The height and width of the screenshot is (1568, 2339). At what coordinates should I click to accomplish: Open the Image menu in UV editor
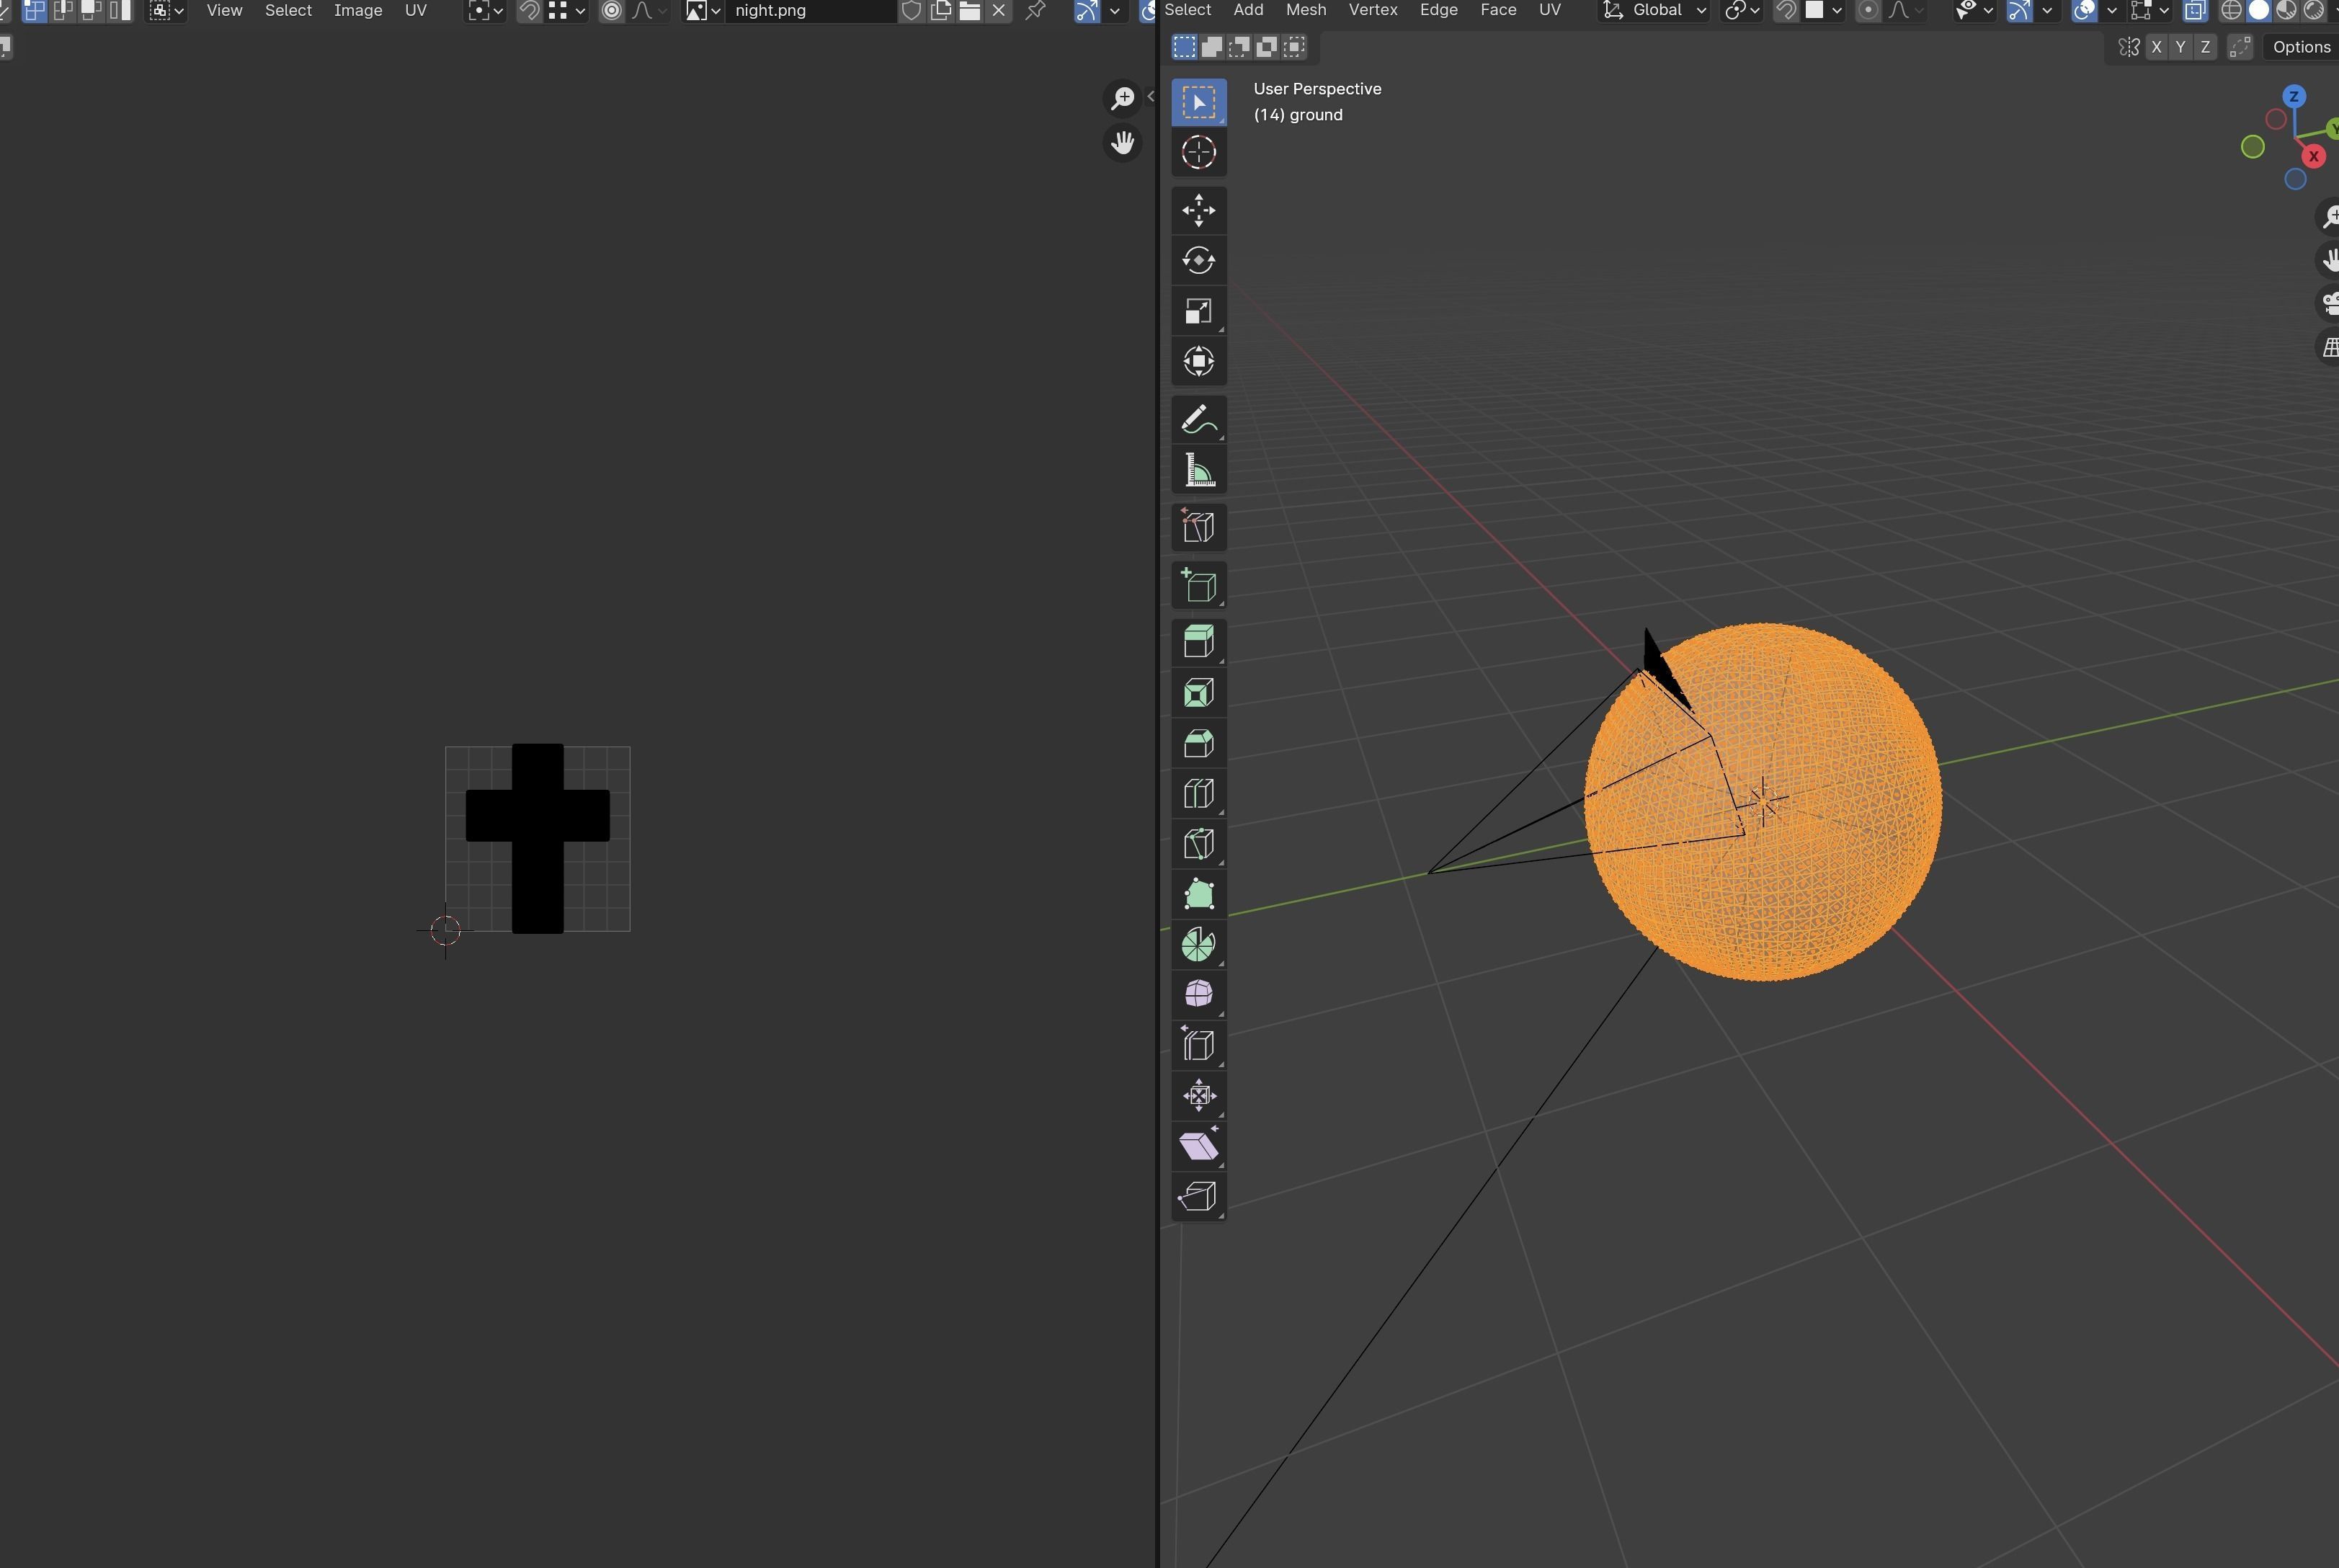[357, 11]
